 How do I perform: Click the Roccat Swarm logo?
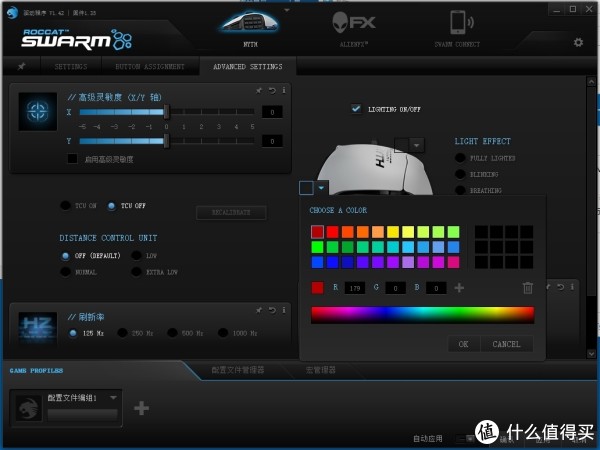tap(77, 39)
